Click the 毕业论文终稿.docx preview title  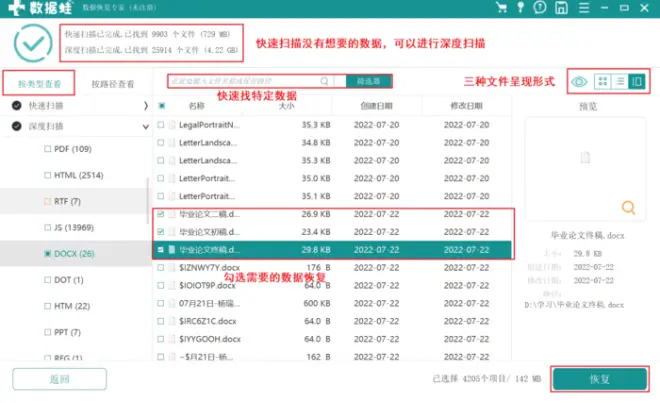[588, 235]
